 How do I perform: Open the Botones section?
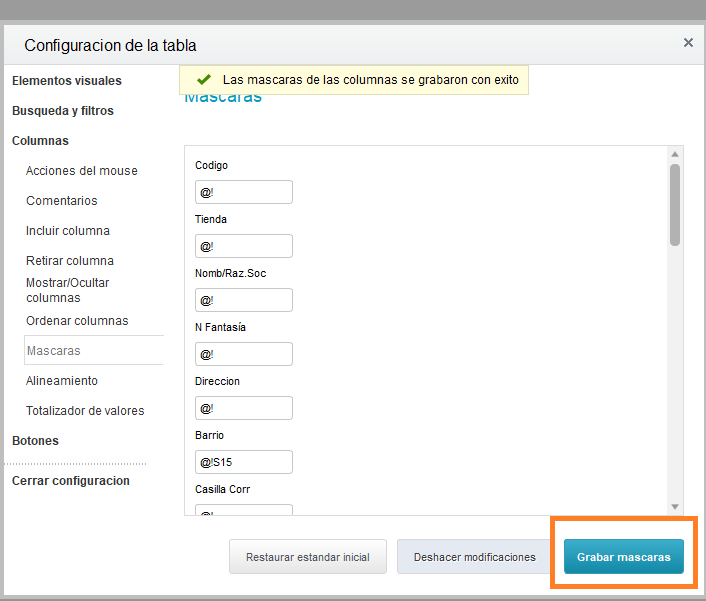35,441
